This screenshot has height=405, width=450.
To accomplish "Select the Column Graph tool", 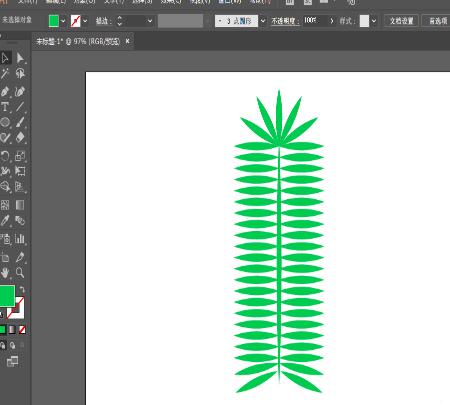I will 20,239.
